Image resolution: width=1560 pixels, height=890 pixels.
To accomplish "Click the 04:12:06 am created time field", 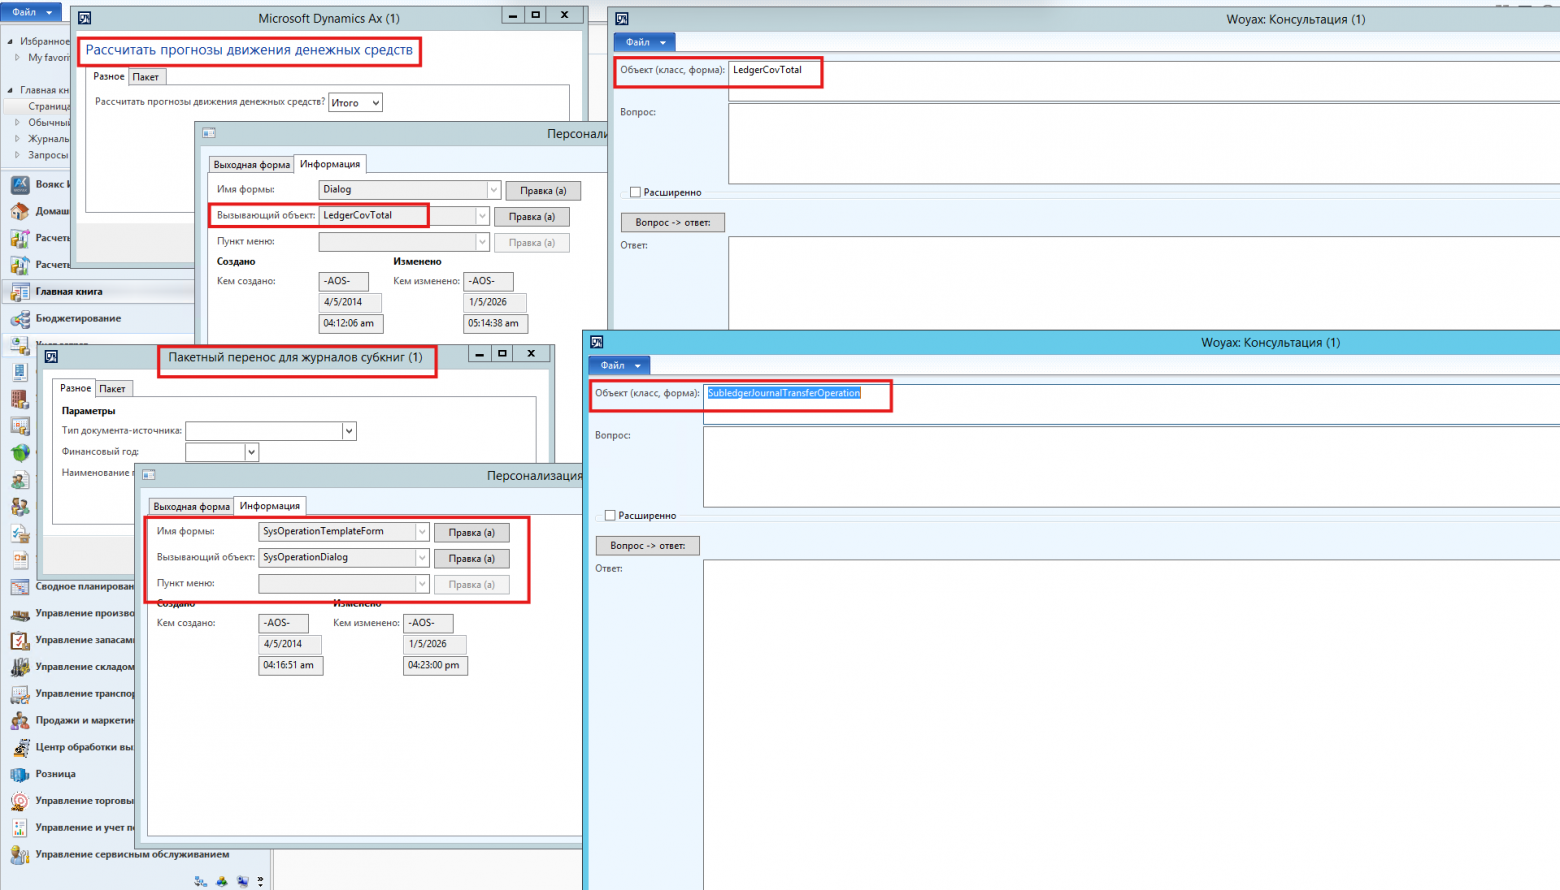I will pos(351,324).
